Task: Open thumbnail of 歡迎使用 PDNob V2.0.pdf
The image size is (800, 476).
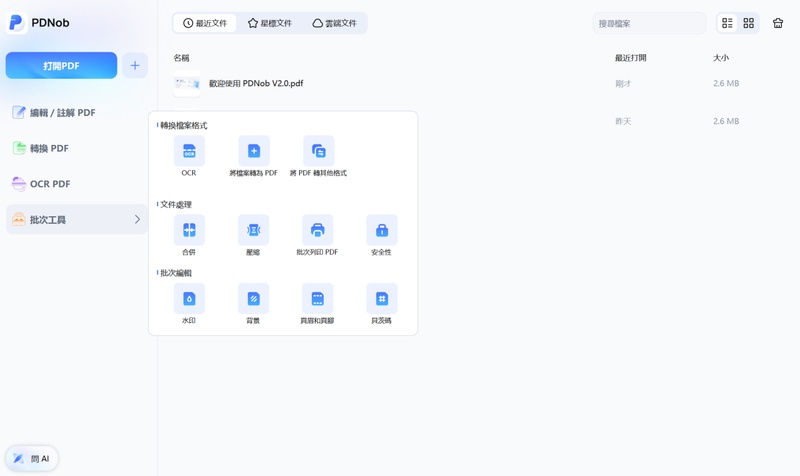Action: point(187,83)
